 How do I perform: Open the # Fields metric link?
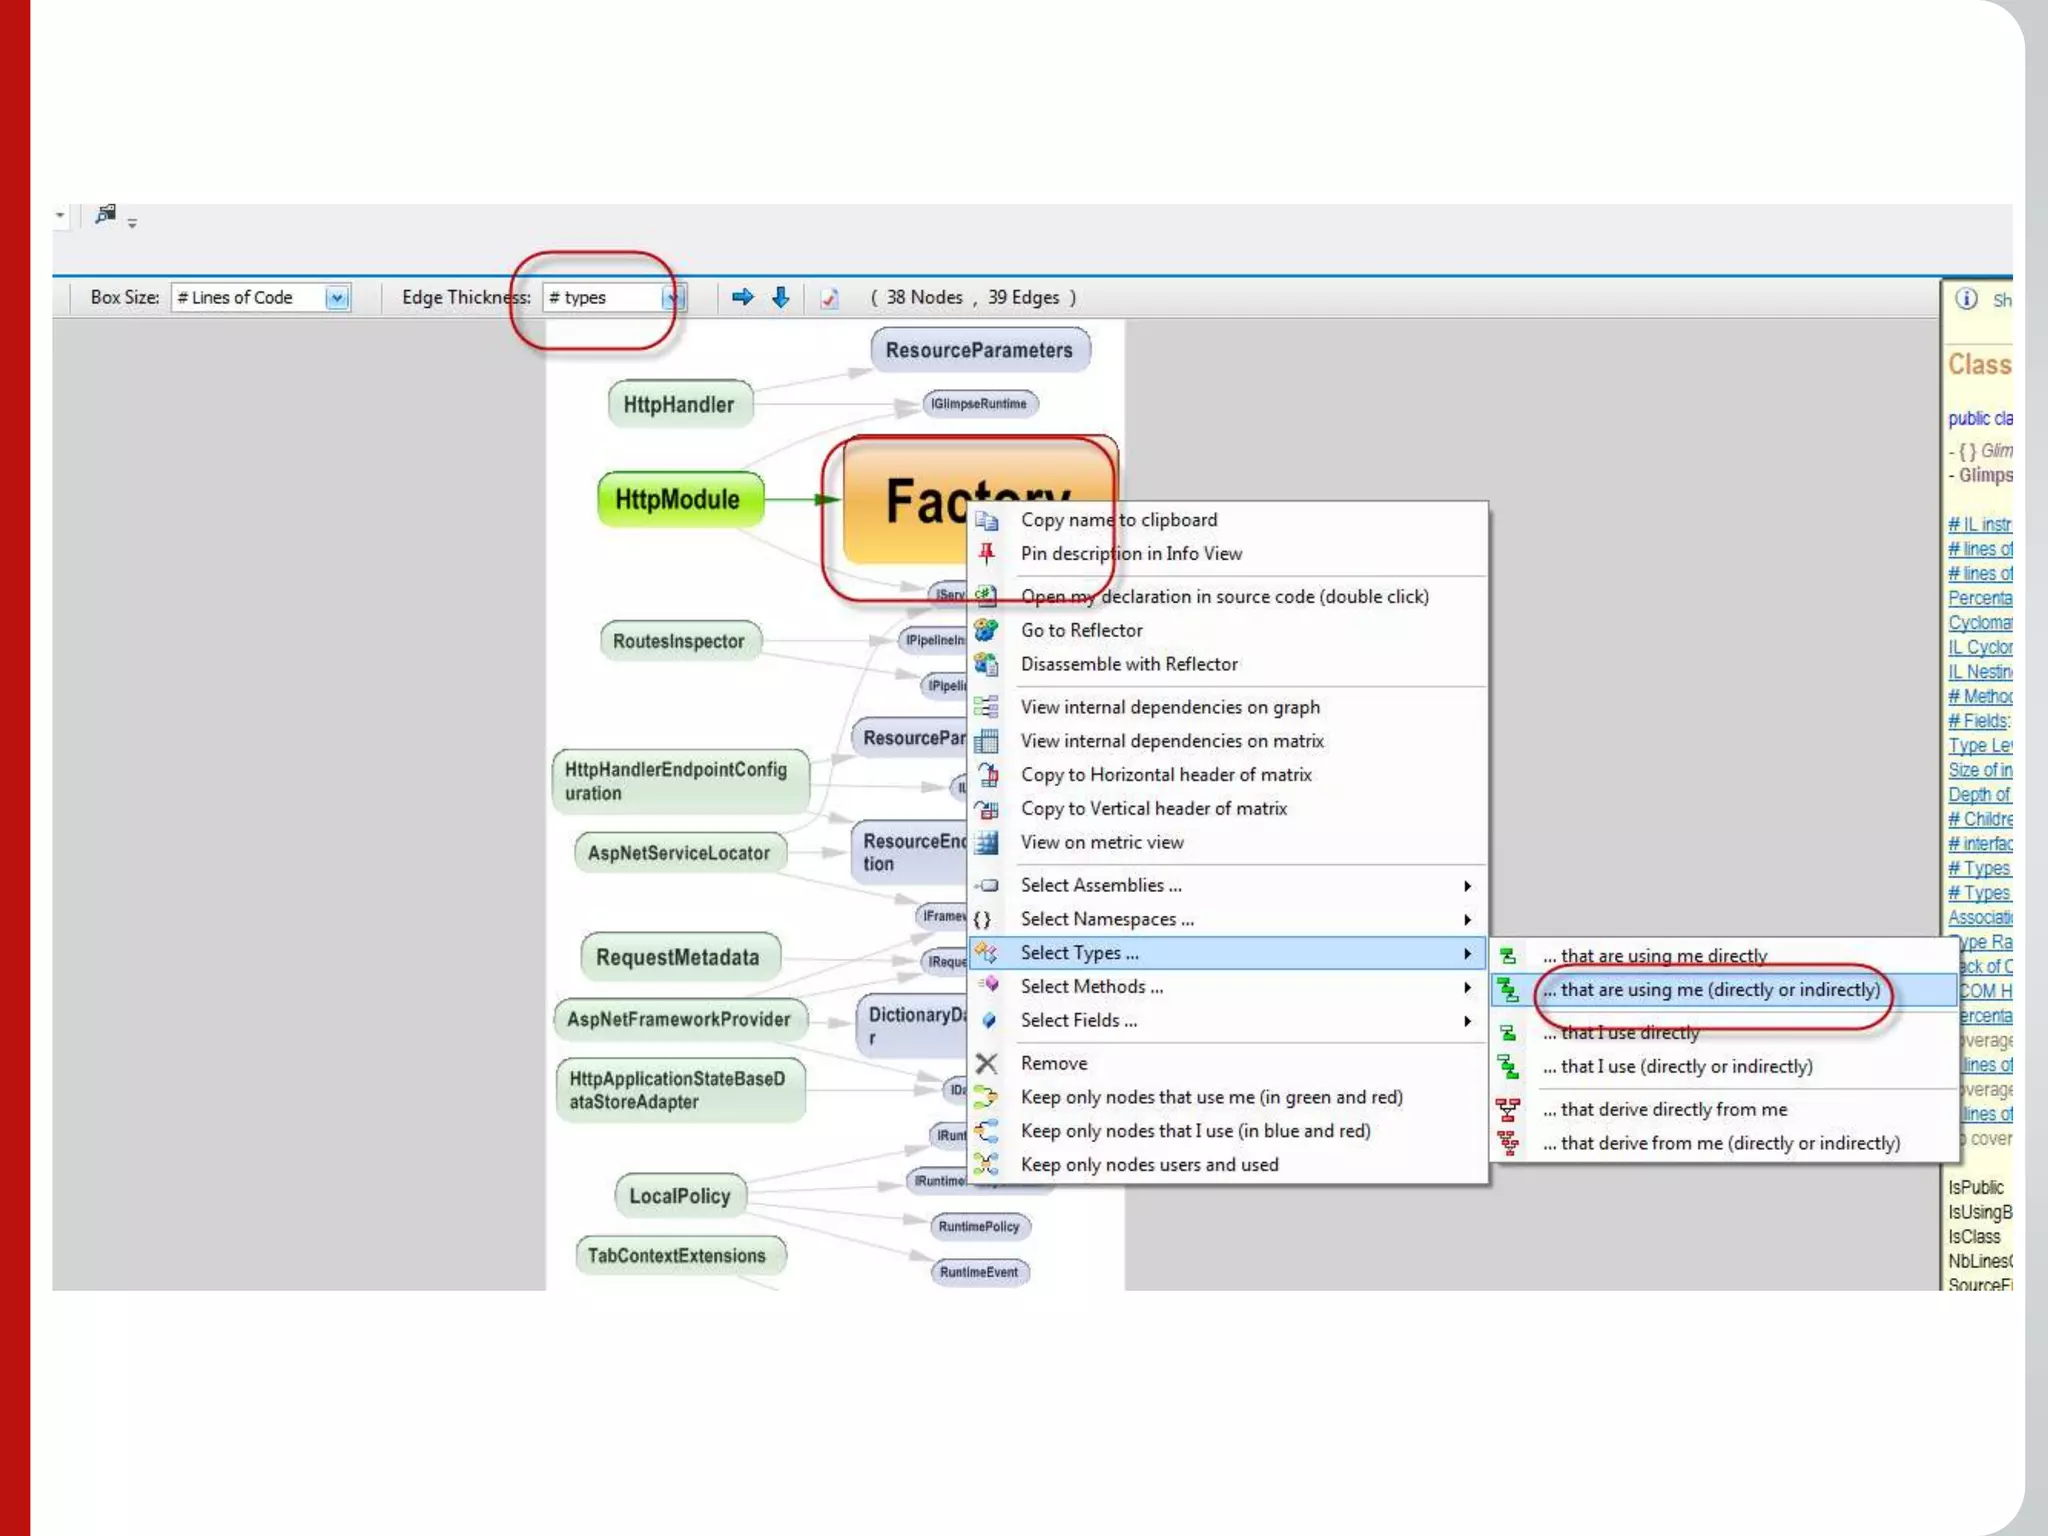point(1978,720)
